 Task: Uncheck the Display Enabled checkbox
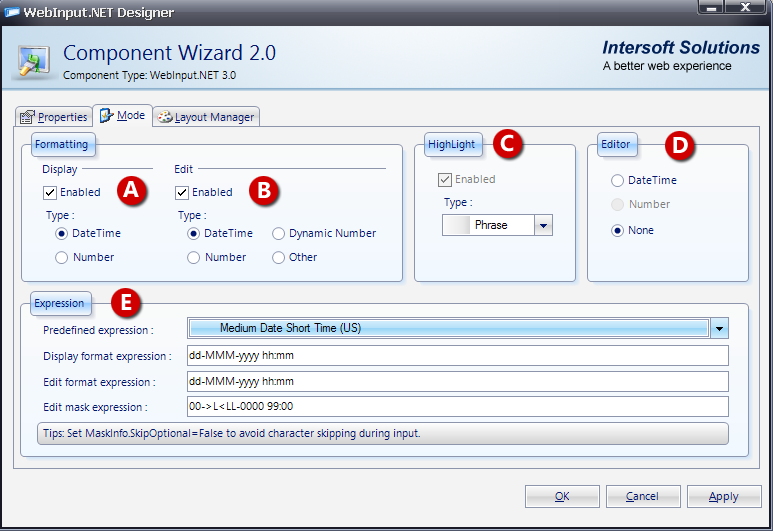50,192
